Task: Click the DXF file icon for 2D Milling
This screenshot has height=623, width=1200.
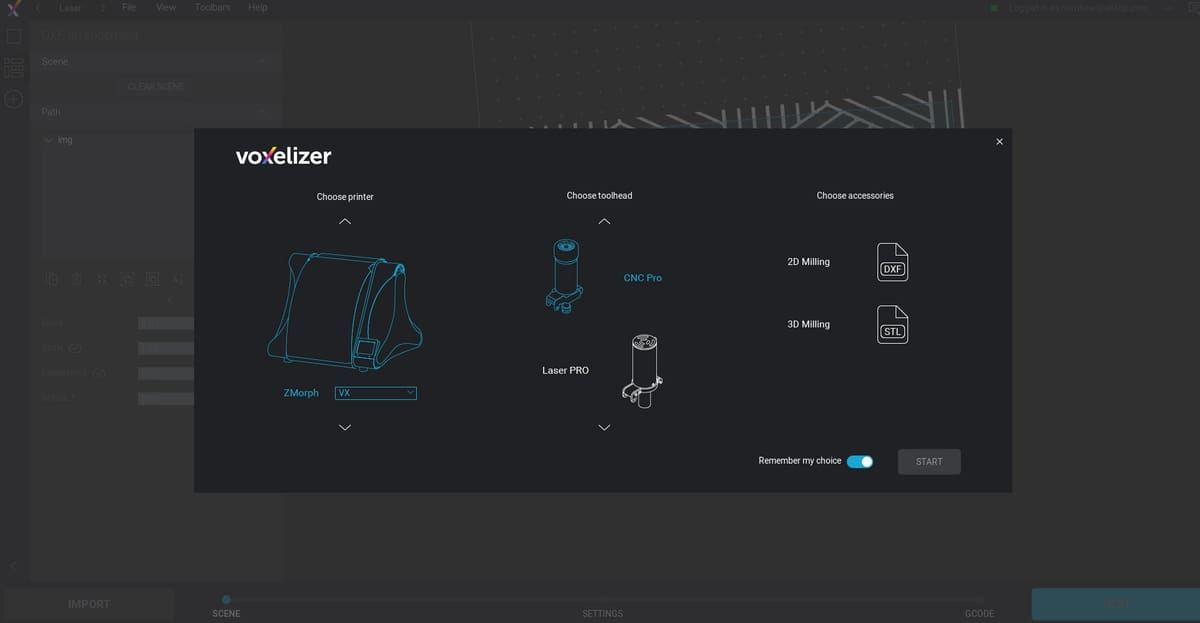Action: coord(893,262)
